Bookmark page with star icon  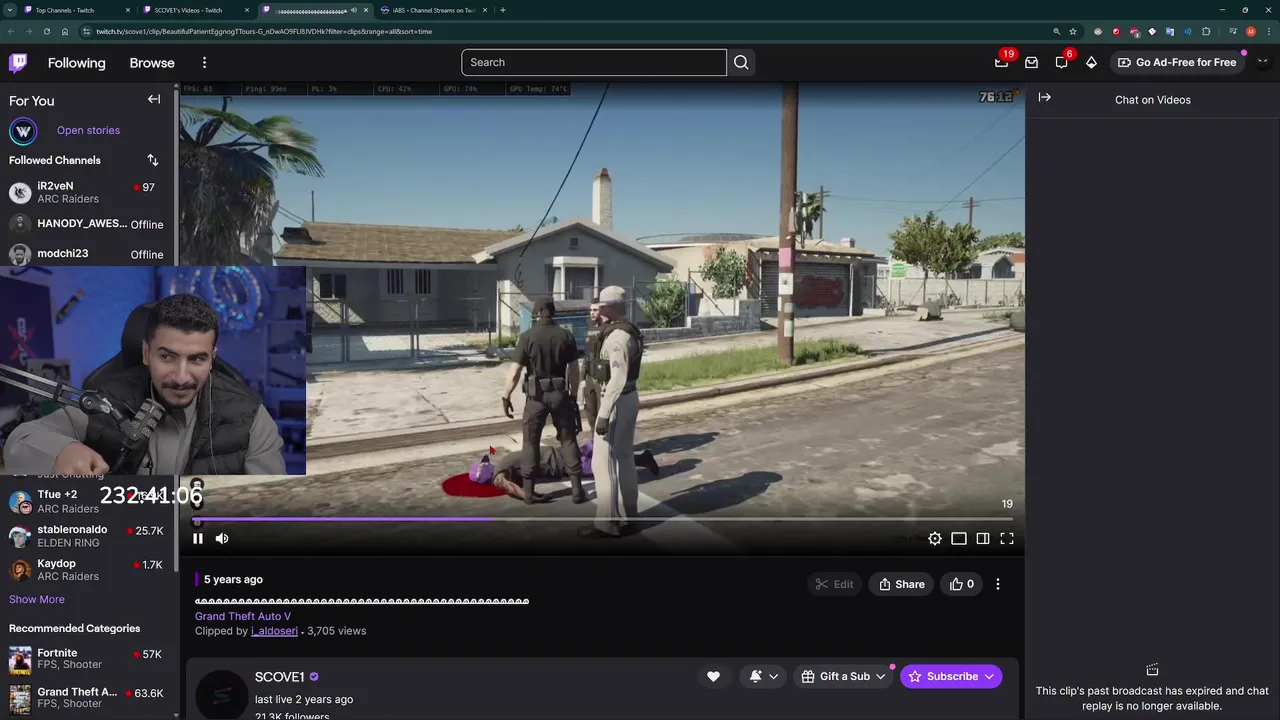click(x=1073, y=31)
